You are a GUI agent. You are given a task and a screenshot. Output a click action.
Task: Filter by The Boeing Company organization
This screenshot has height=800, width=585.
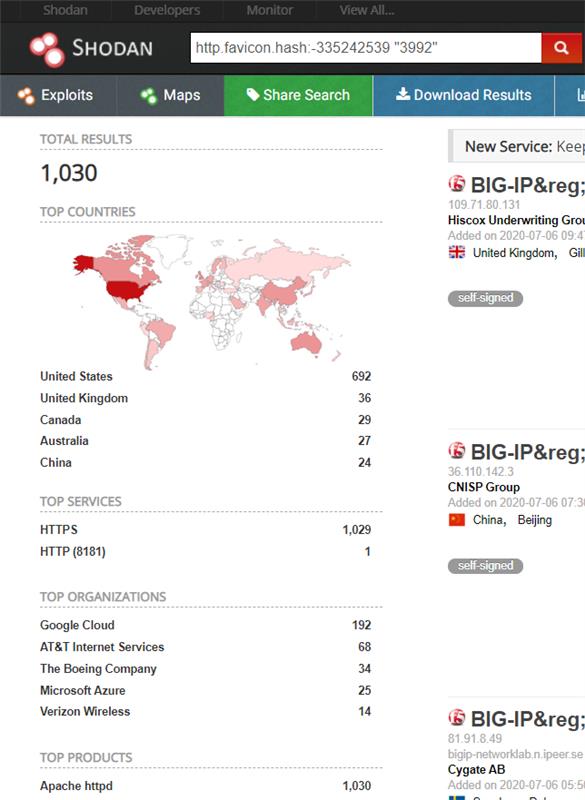point(98,669)
